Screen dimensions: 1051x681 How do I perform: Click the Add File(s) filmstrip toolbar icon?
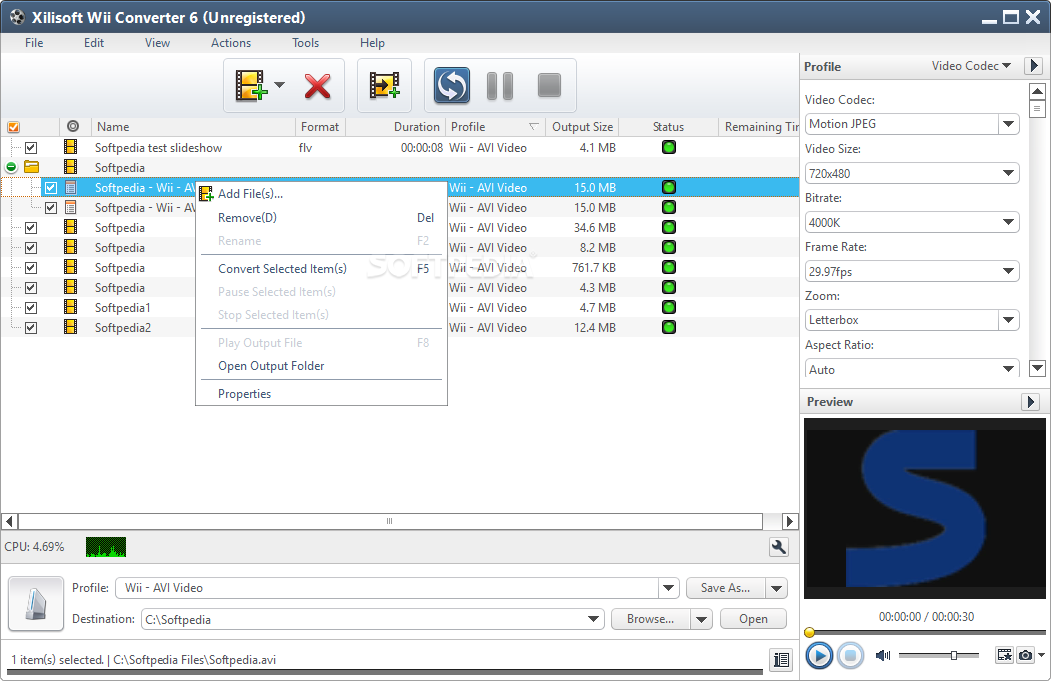click(x=251, y=85)
